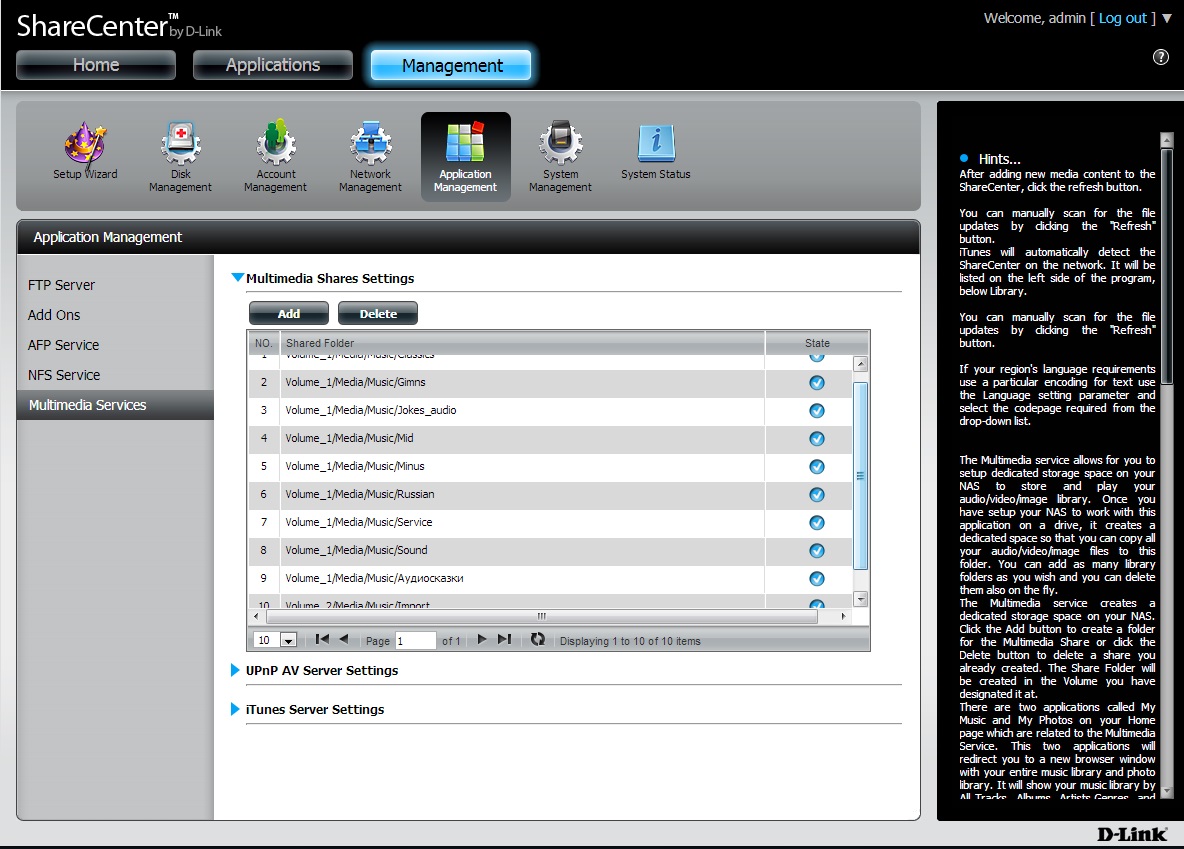
Task: Open FTP Server in sidebar
Action: tap(61, 285)
